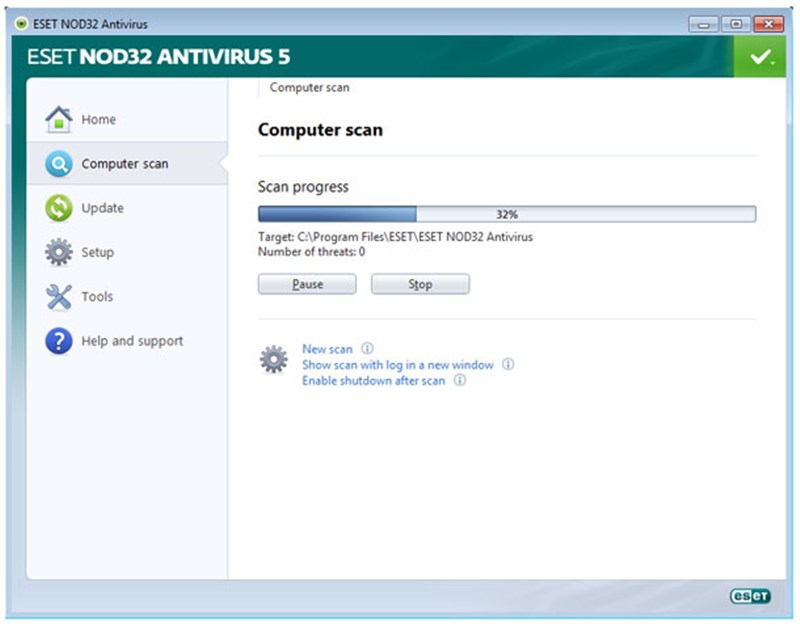Go to the Update section
Viewport: 800px width, 624px height.
coord(128,208)
